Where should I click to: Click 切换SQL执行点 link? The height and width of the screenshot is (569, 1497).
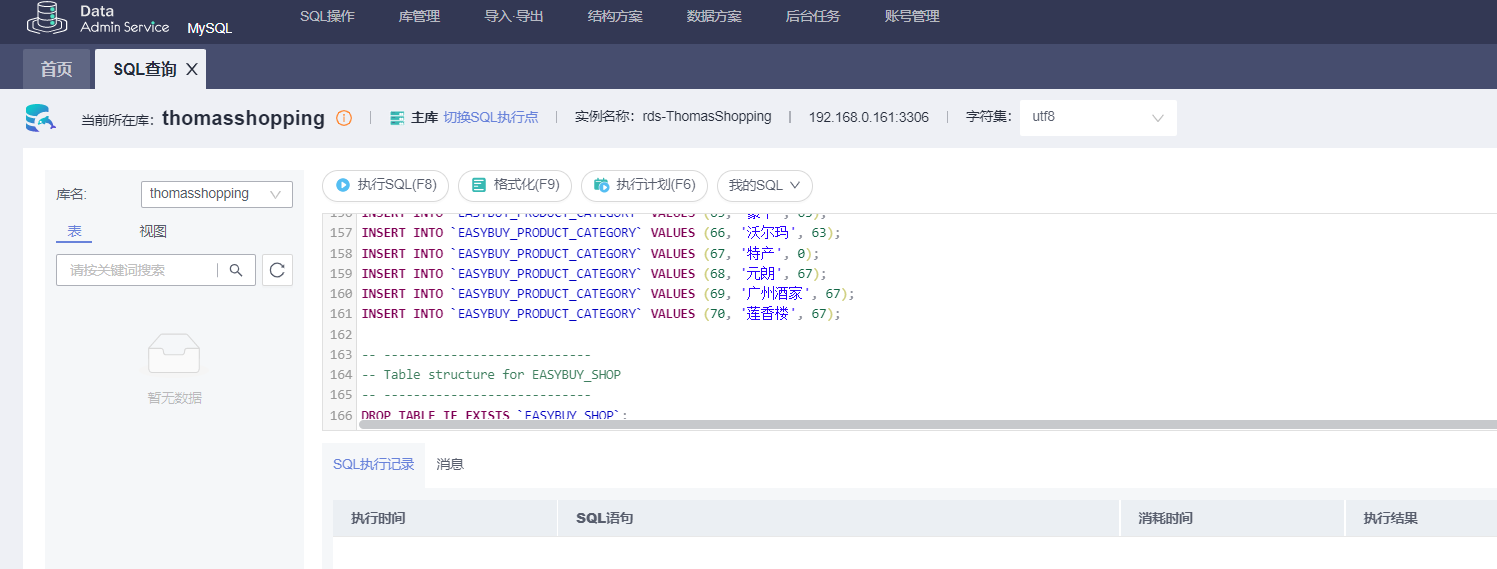[x=491, y=117]
